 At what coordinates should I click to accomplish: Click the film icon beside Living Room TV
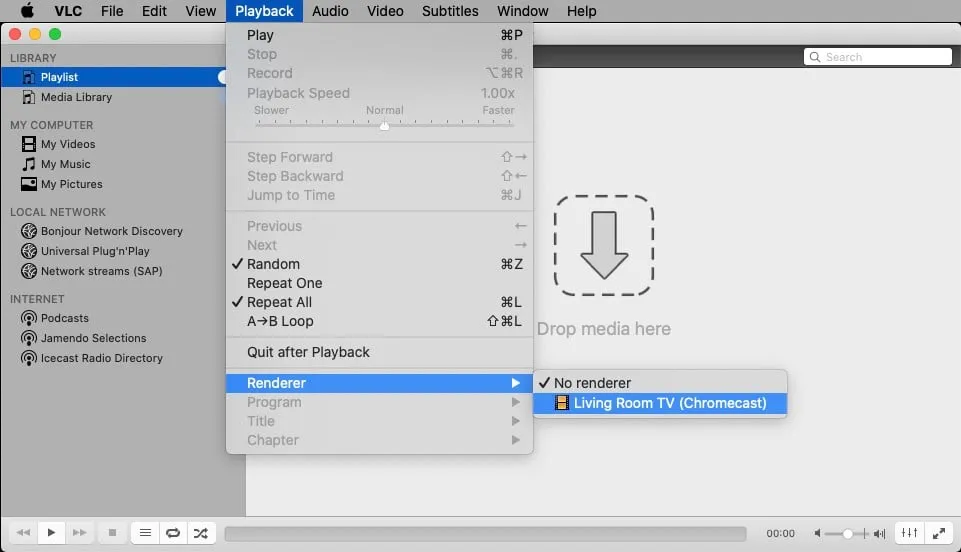tap(561, 403)
